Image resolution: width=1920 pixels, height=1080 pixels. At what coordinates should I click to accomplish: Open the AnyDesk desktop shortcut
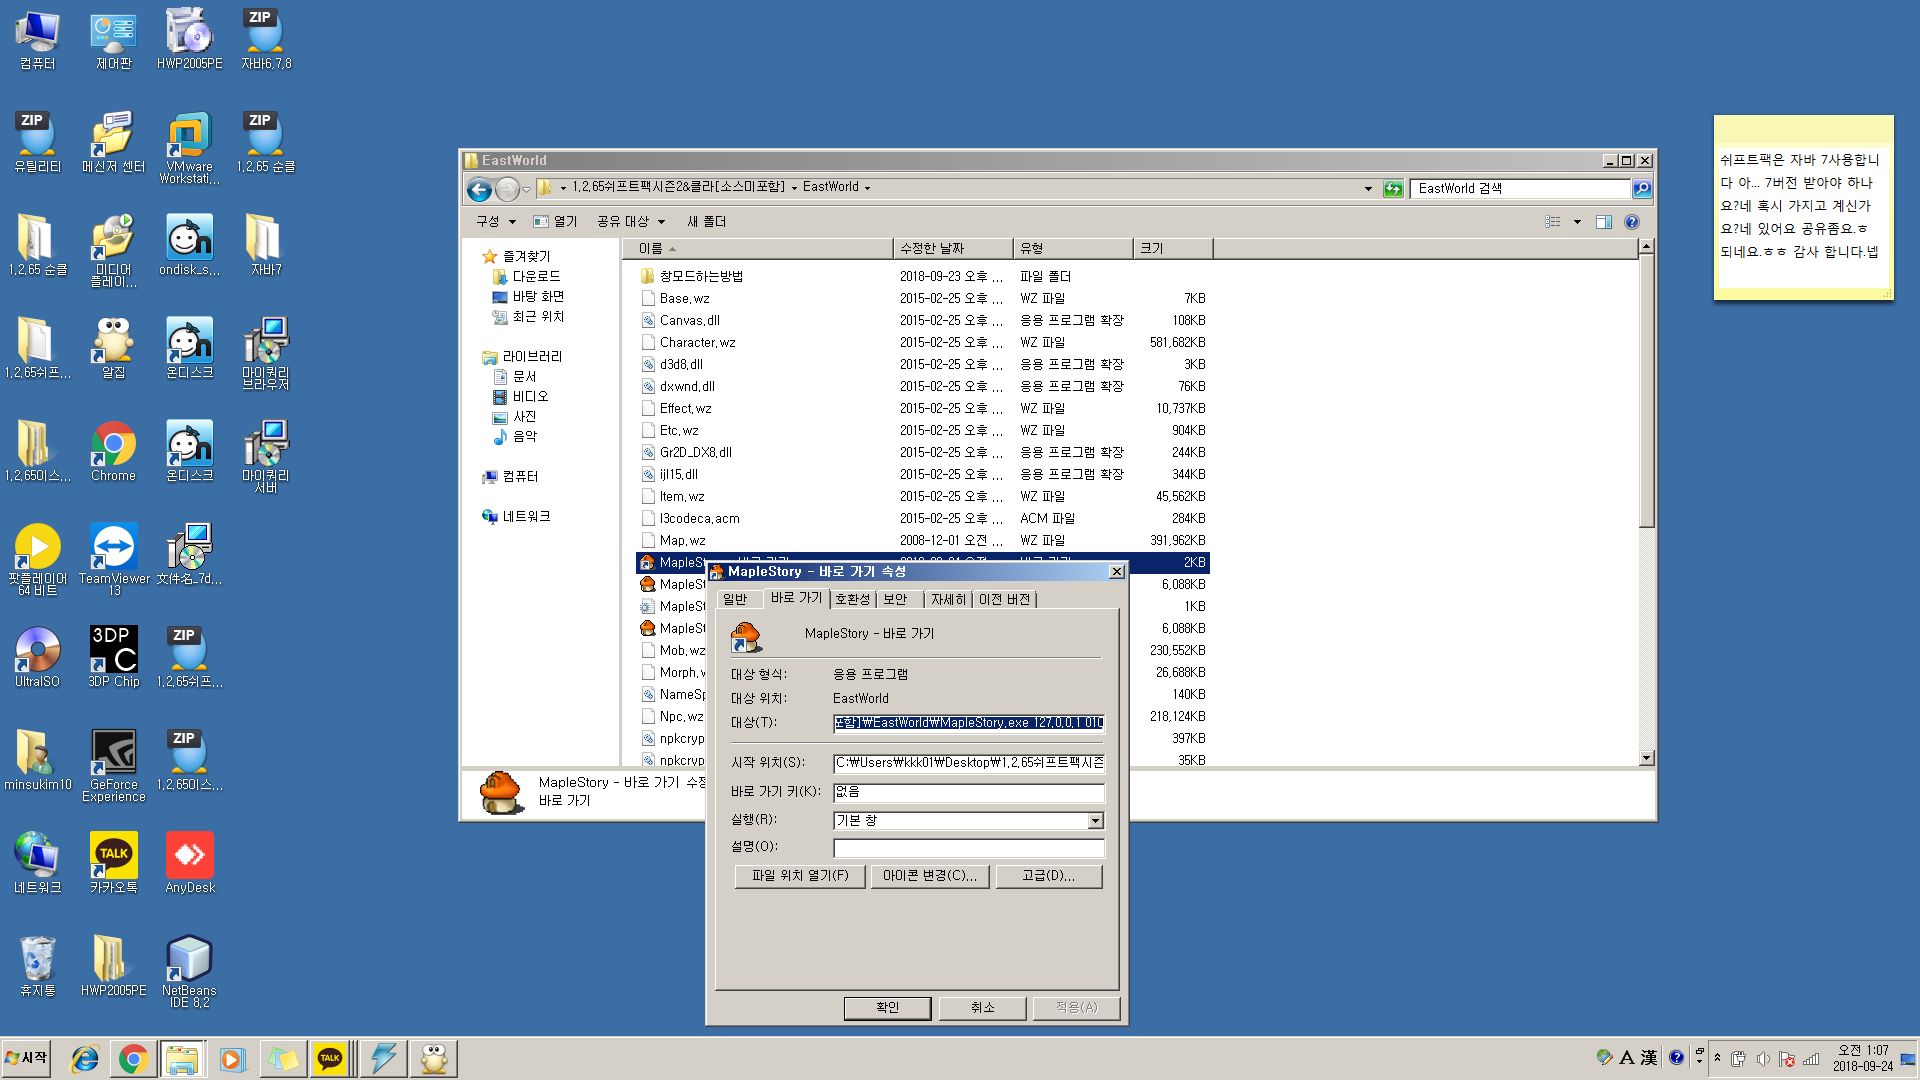pyautogui.click(x=189, y=864)
